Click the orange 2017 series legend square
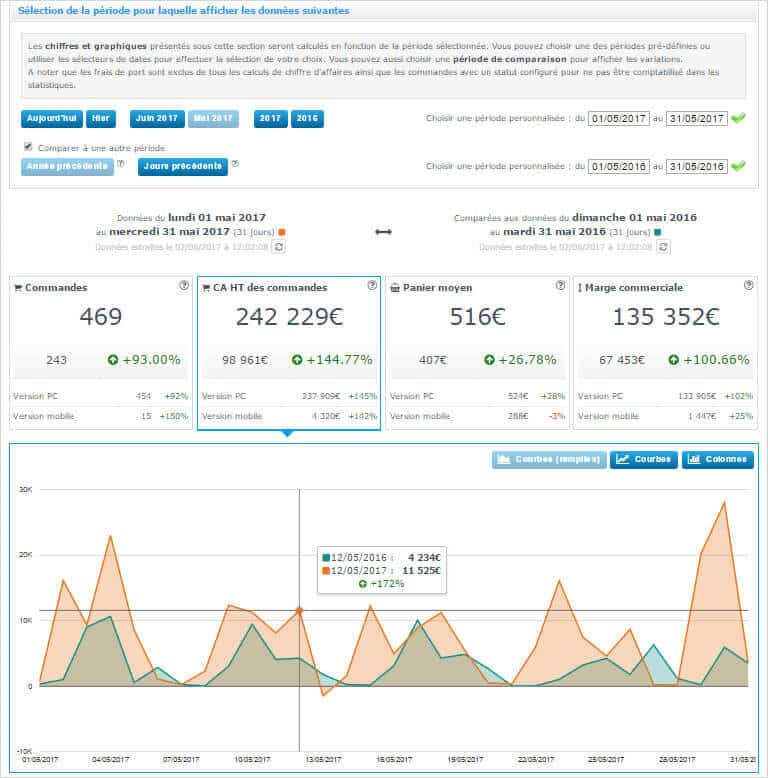Screen dimensions: 768x778 click(282, 232)
